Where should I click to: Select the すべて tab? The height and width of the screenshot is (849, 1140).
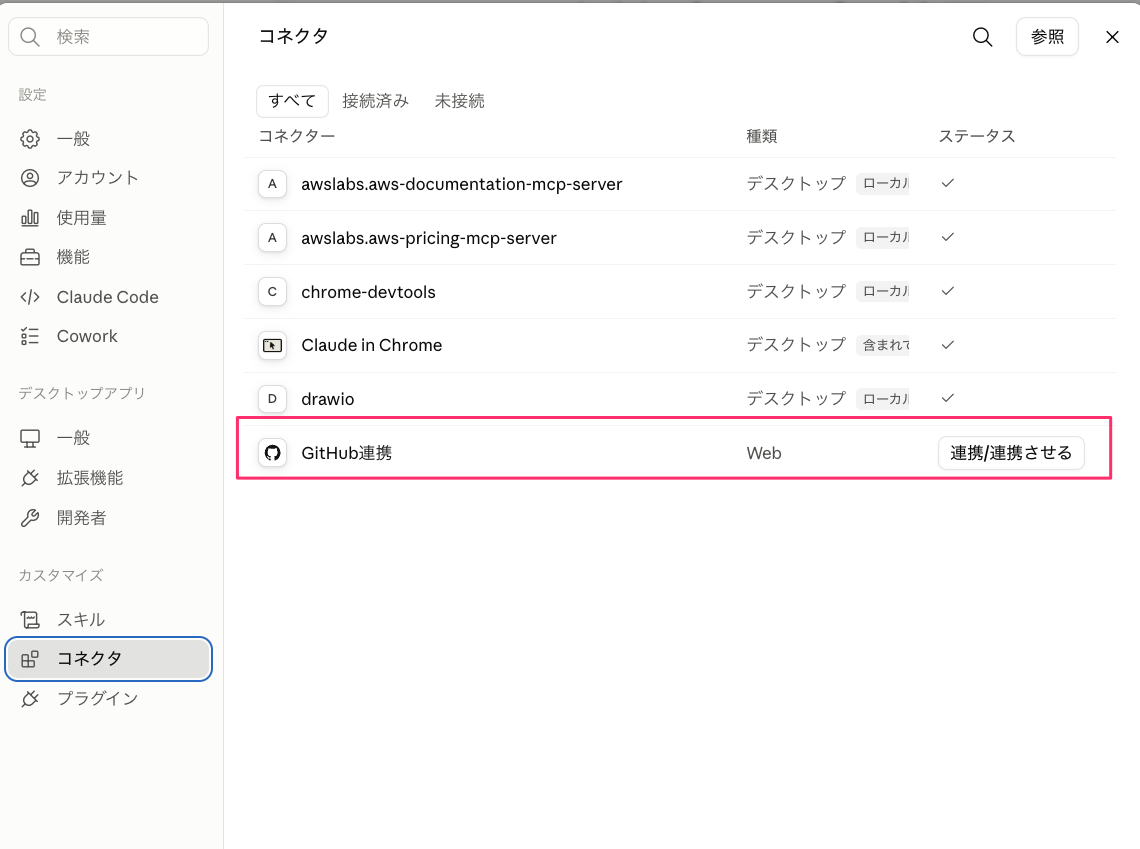click(292, 101)
